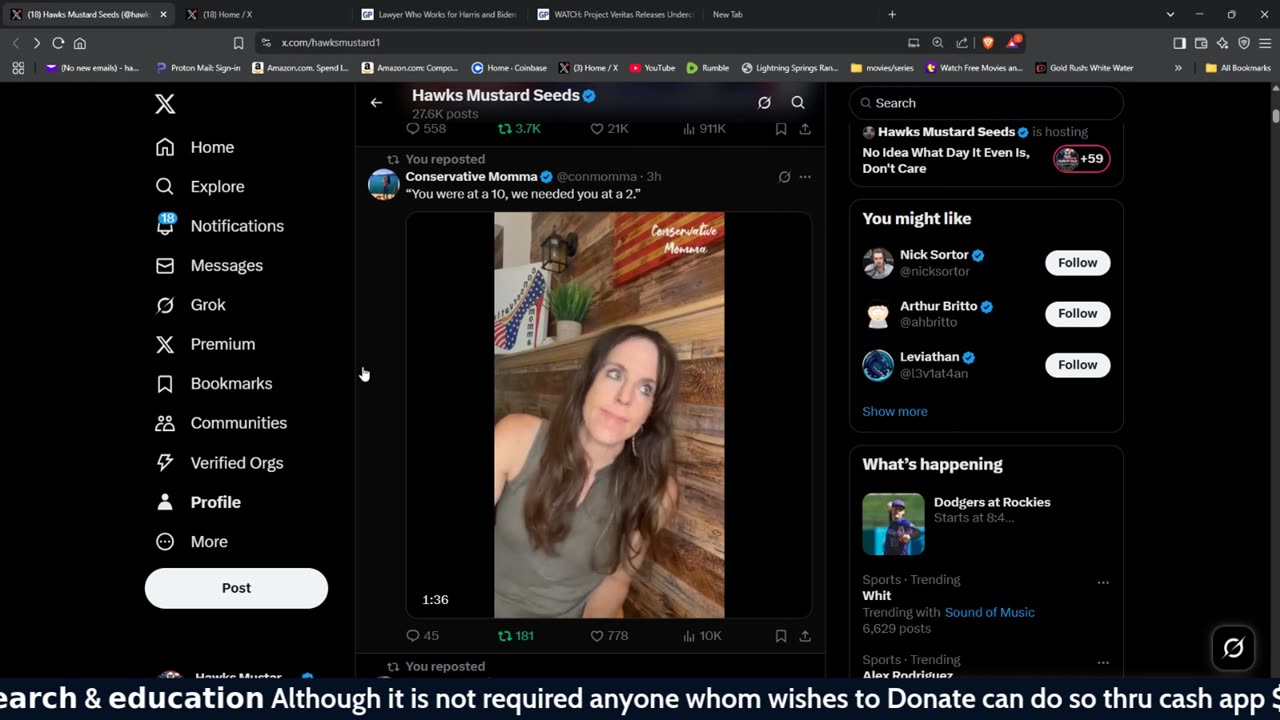Reload the page
The height and width of the screenshot is (720, 1280).
(58, 43)
